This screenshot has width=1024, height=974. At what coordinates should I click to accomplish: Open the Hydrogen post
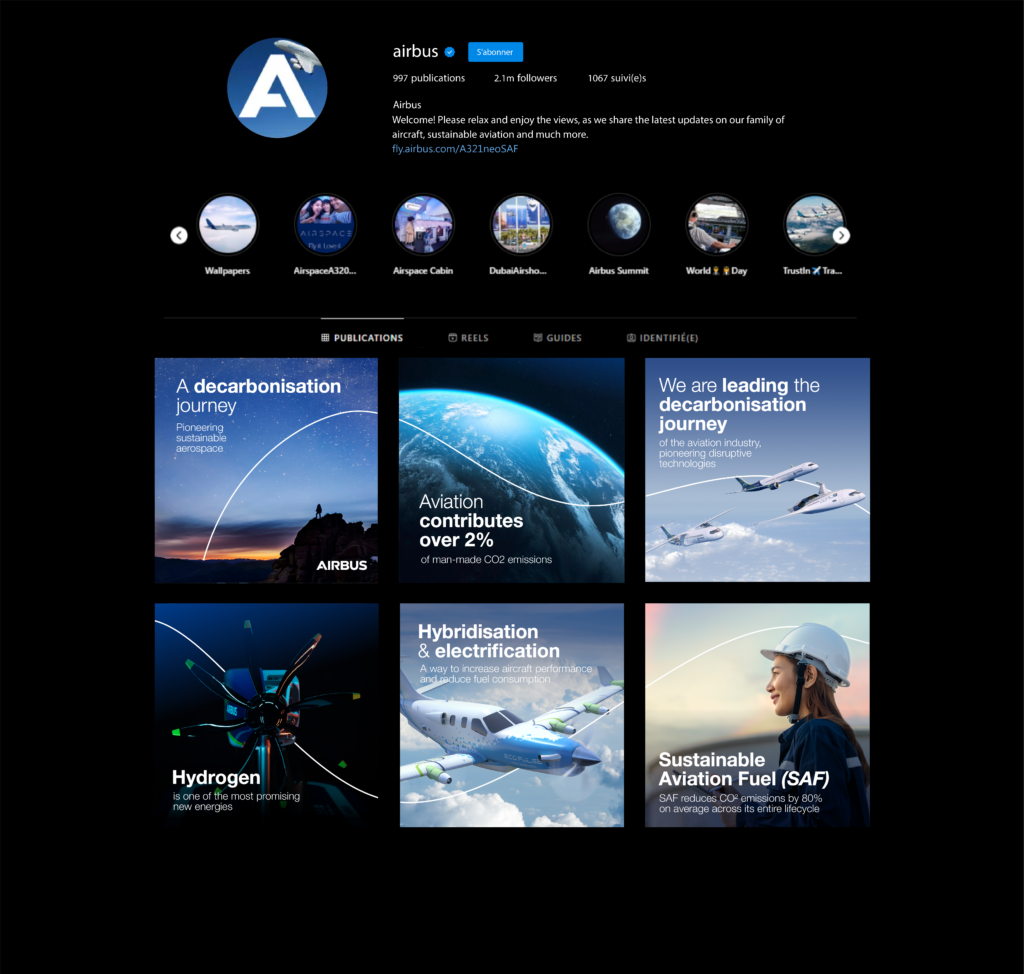[x=266, y=715]
